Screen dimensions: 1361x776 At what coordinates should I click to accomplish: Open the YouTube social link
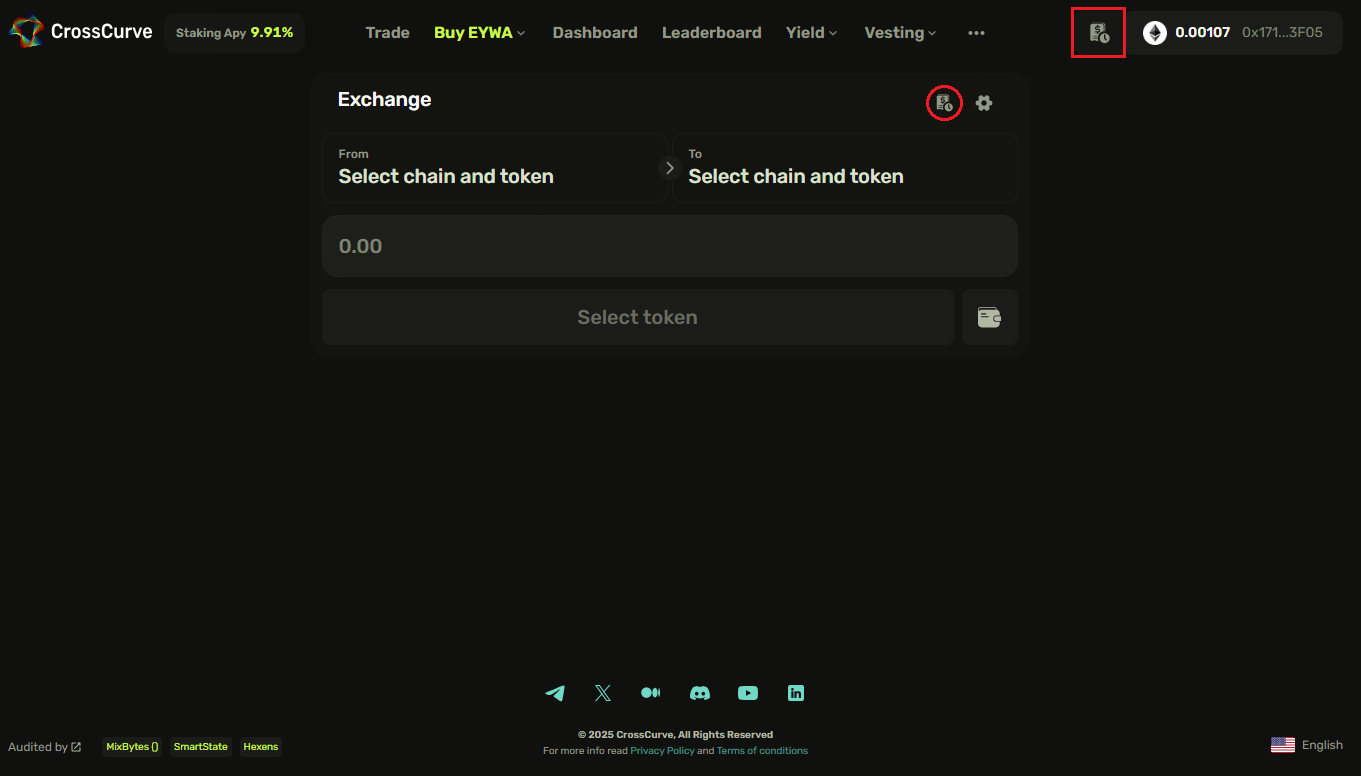(x=748, y=693)
